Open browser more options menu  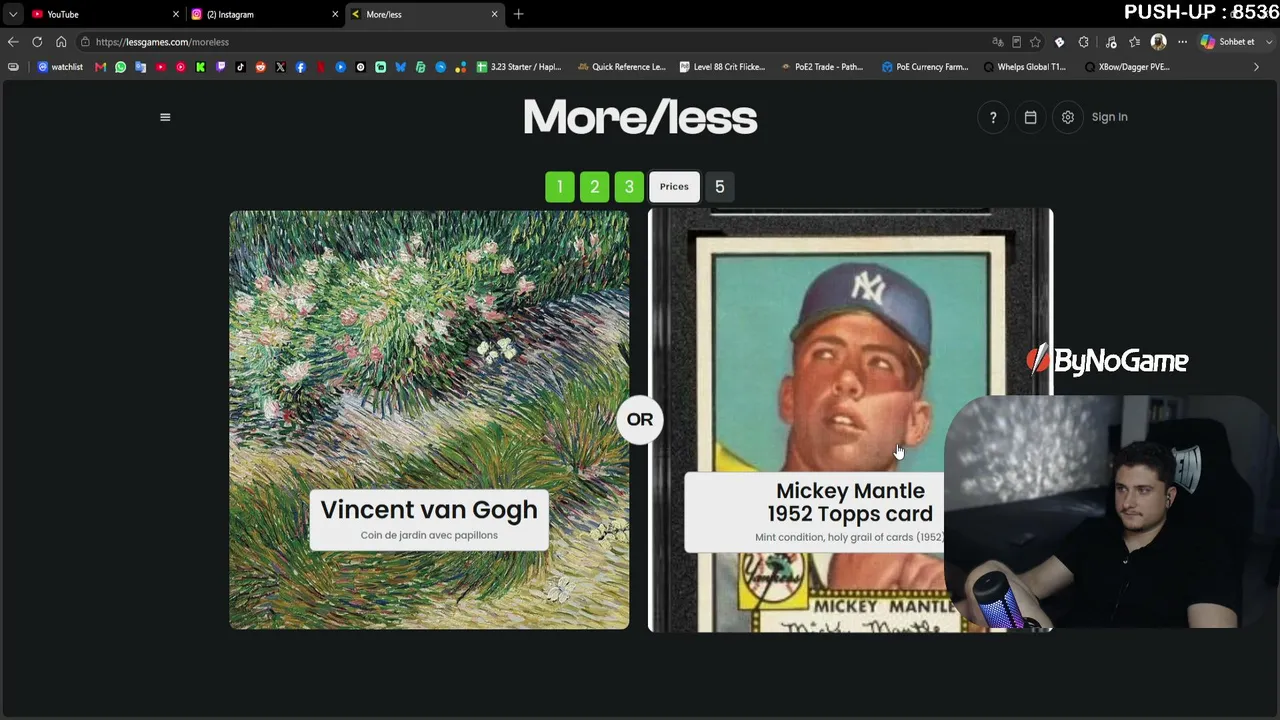click(1182, 42)
